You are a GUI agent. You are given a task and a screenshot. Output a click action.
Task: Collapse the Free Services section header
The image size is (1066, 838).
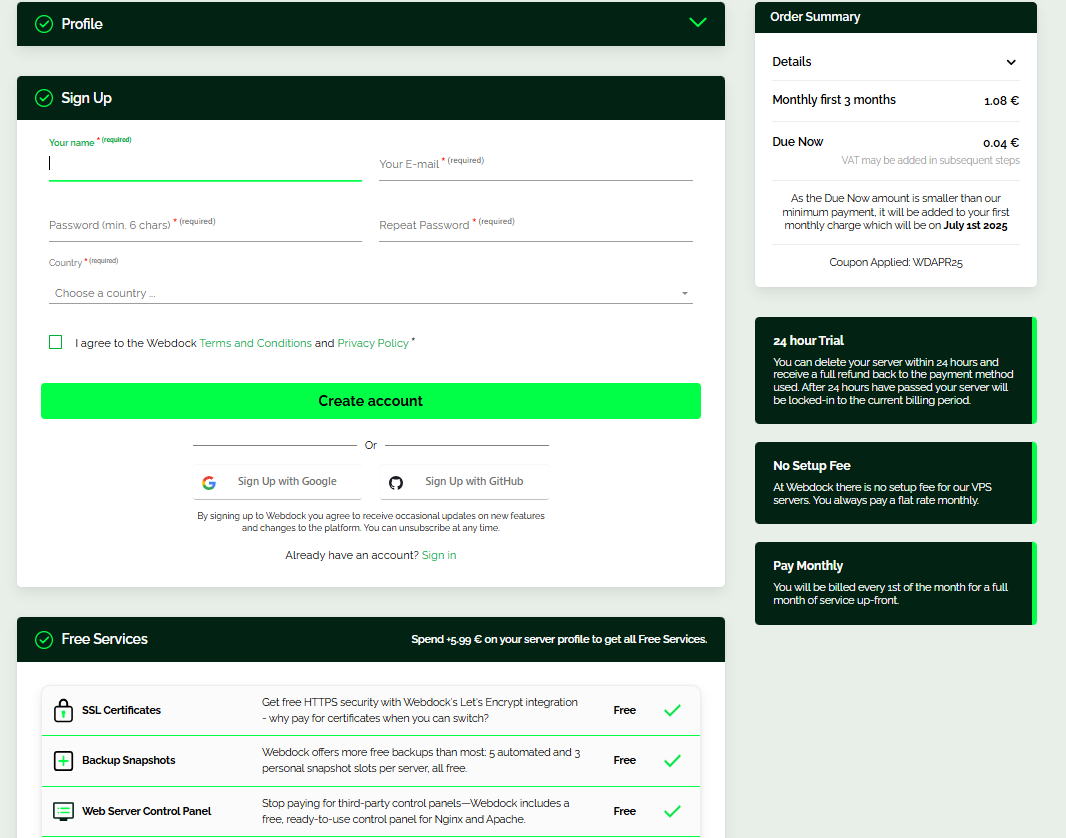371,640
